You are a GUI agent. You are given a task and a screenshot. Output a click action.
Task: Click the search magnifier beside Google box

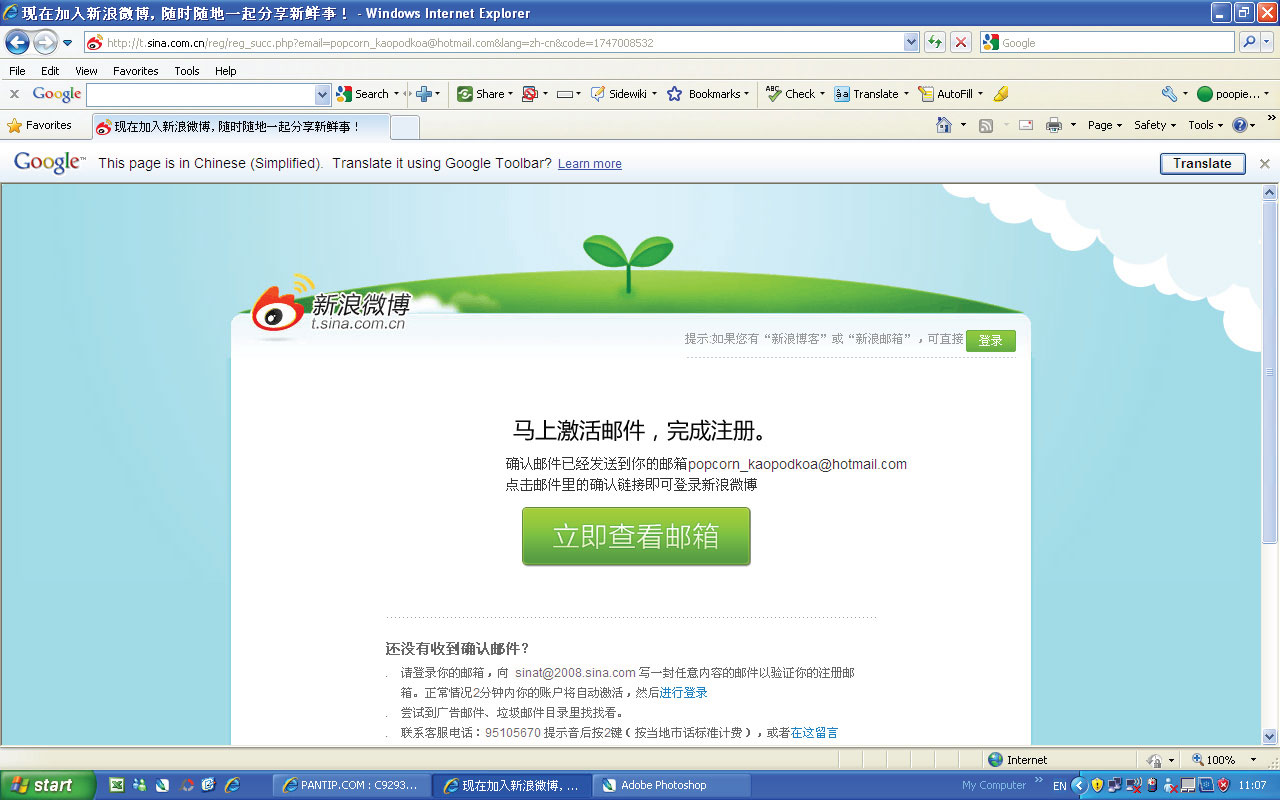[1249, 42]
